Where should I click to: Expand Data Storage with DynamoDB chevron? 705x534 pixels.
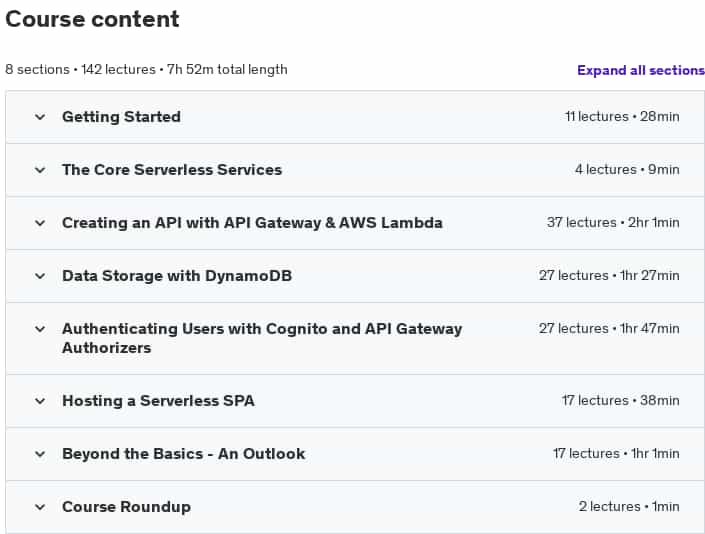40,276
